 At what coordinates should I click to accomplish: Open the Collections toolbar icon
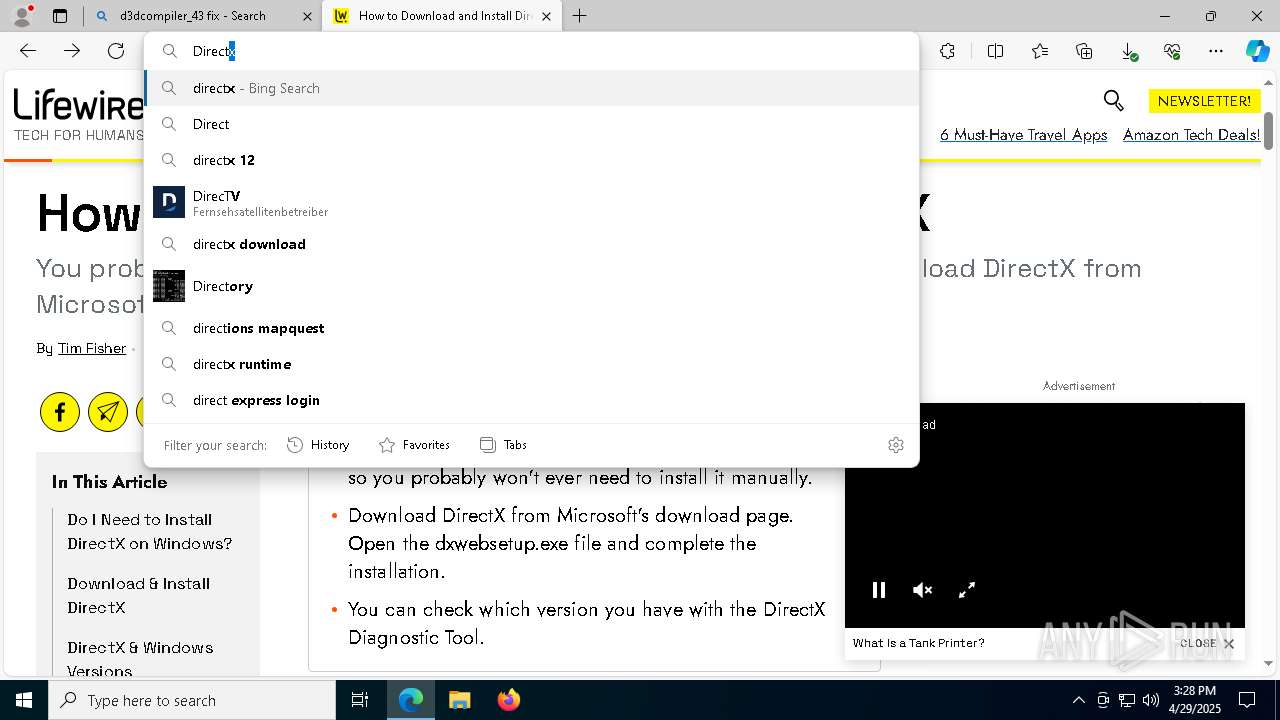pyautogui.click(x=1084, y=51)
